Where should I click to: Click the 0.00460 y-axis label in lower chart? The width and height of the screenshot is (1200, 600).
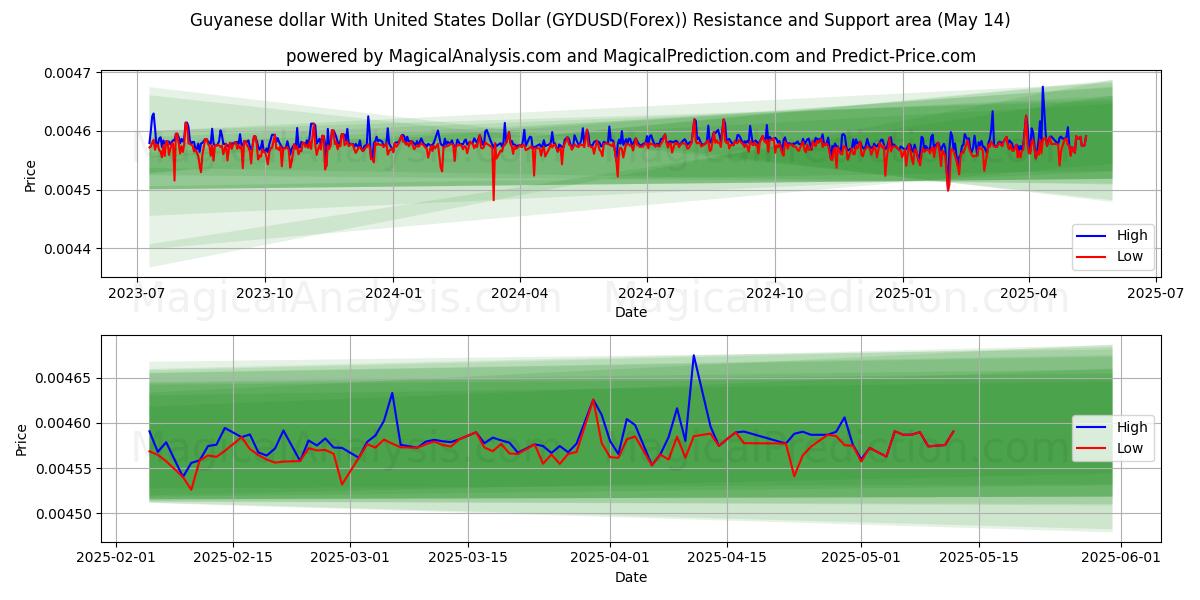coord(63,423)
